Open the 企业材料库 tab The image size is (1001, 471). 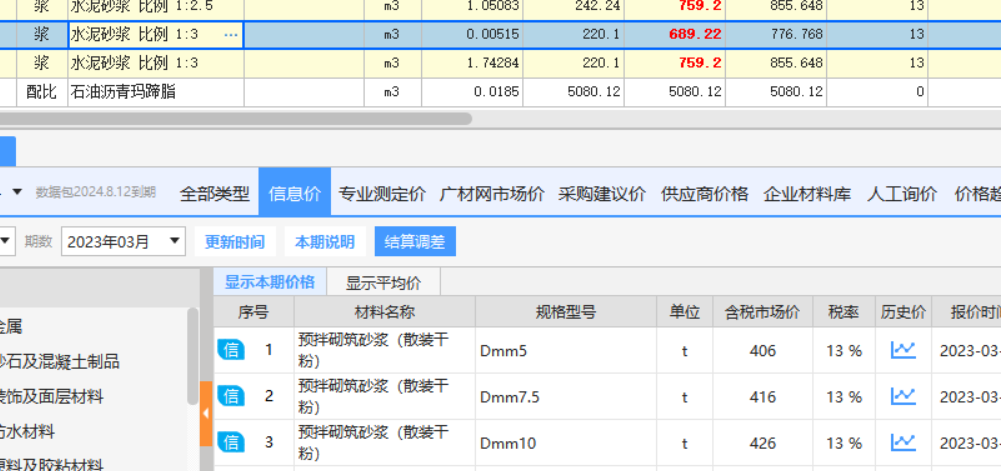click(807, 193)
